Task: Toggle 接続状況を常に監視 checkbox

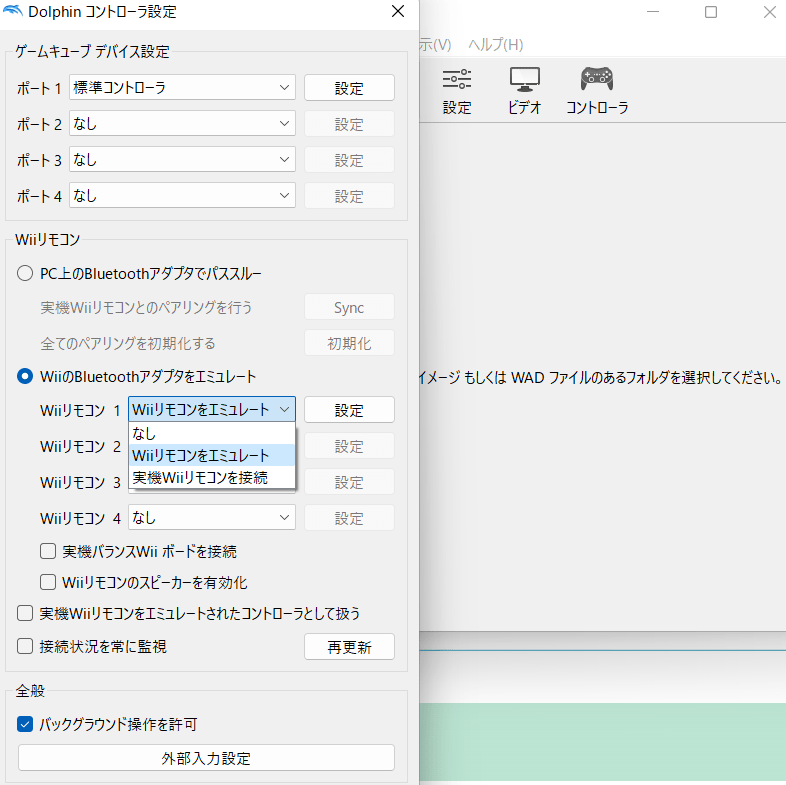Action: tap(25, 646)
